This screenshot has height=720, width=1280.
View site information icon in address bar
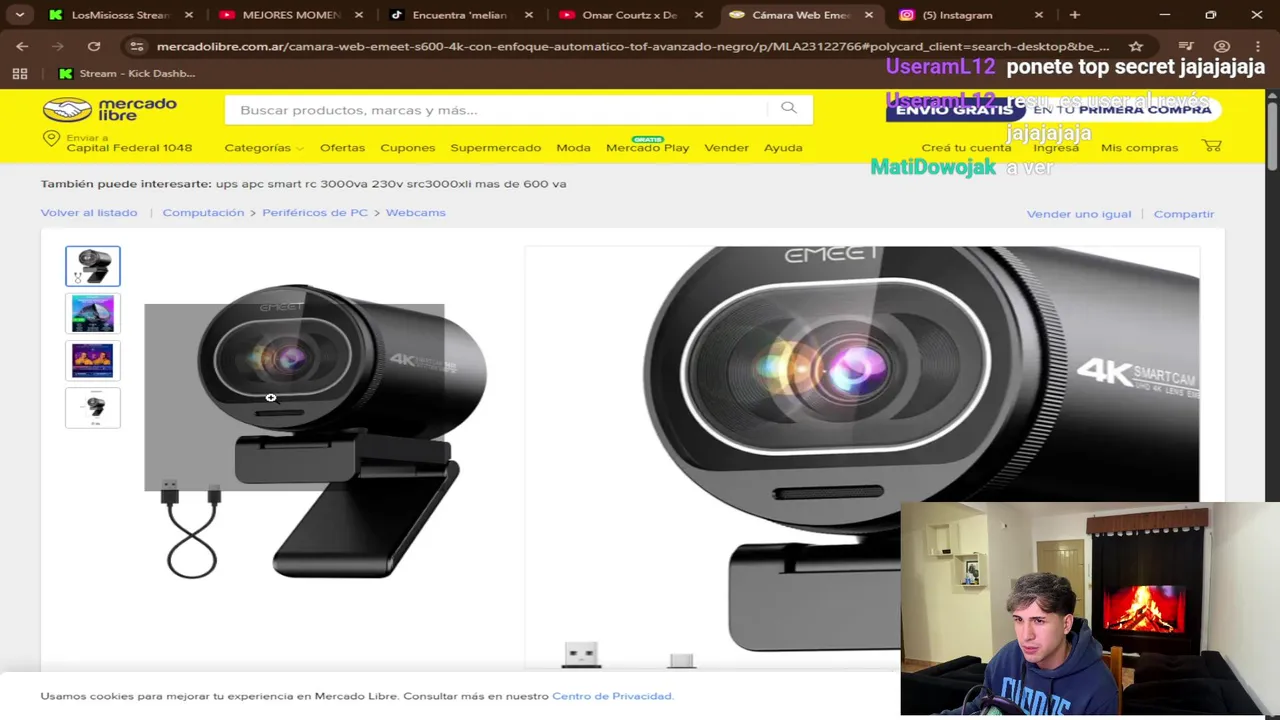point(137,46)
